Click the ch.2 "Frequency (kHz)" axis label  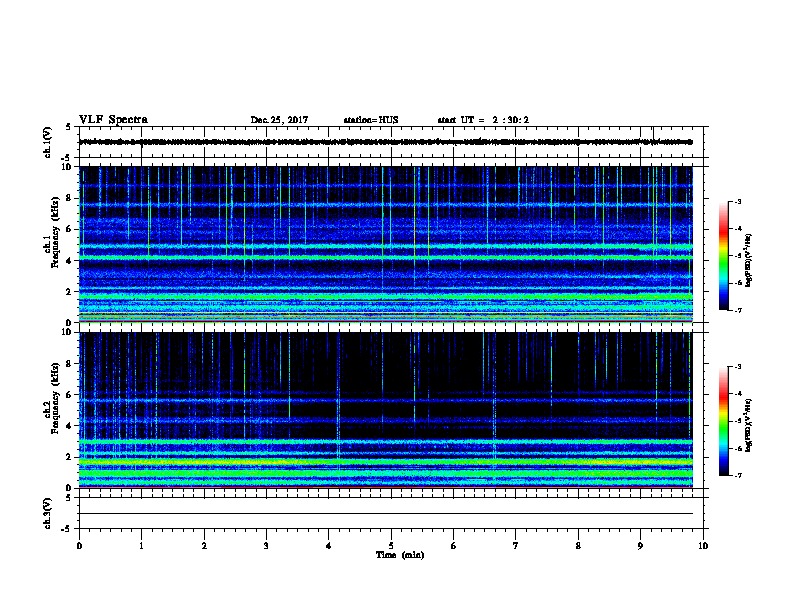[x=55, y=398]
